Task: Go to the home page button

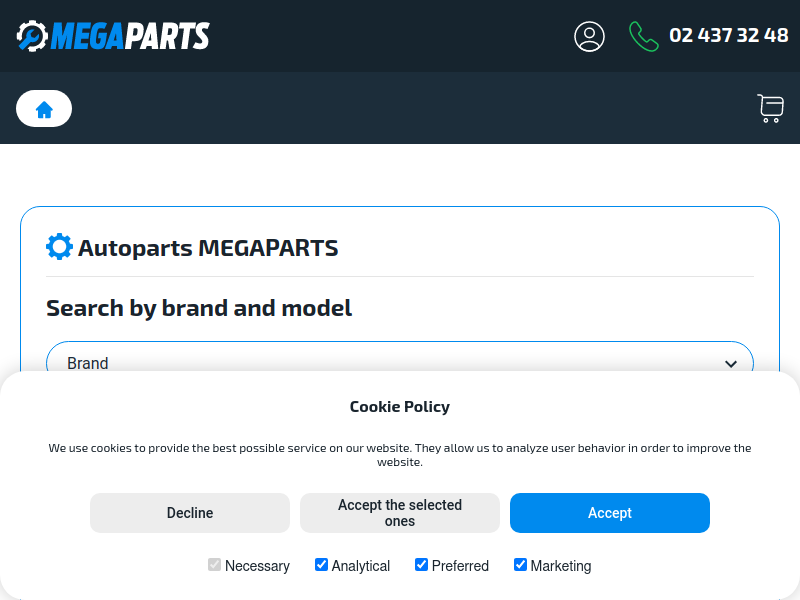Action: click(x=44, y=109)
